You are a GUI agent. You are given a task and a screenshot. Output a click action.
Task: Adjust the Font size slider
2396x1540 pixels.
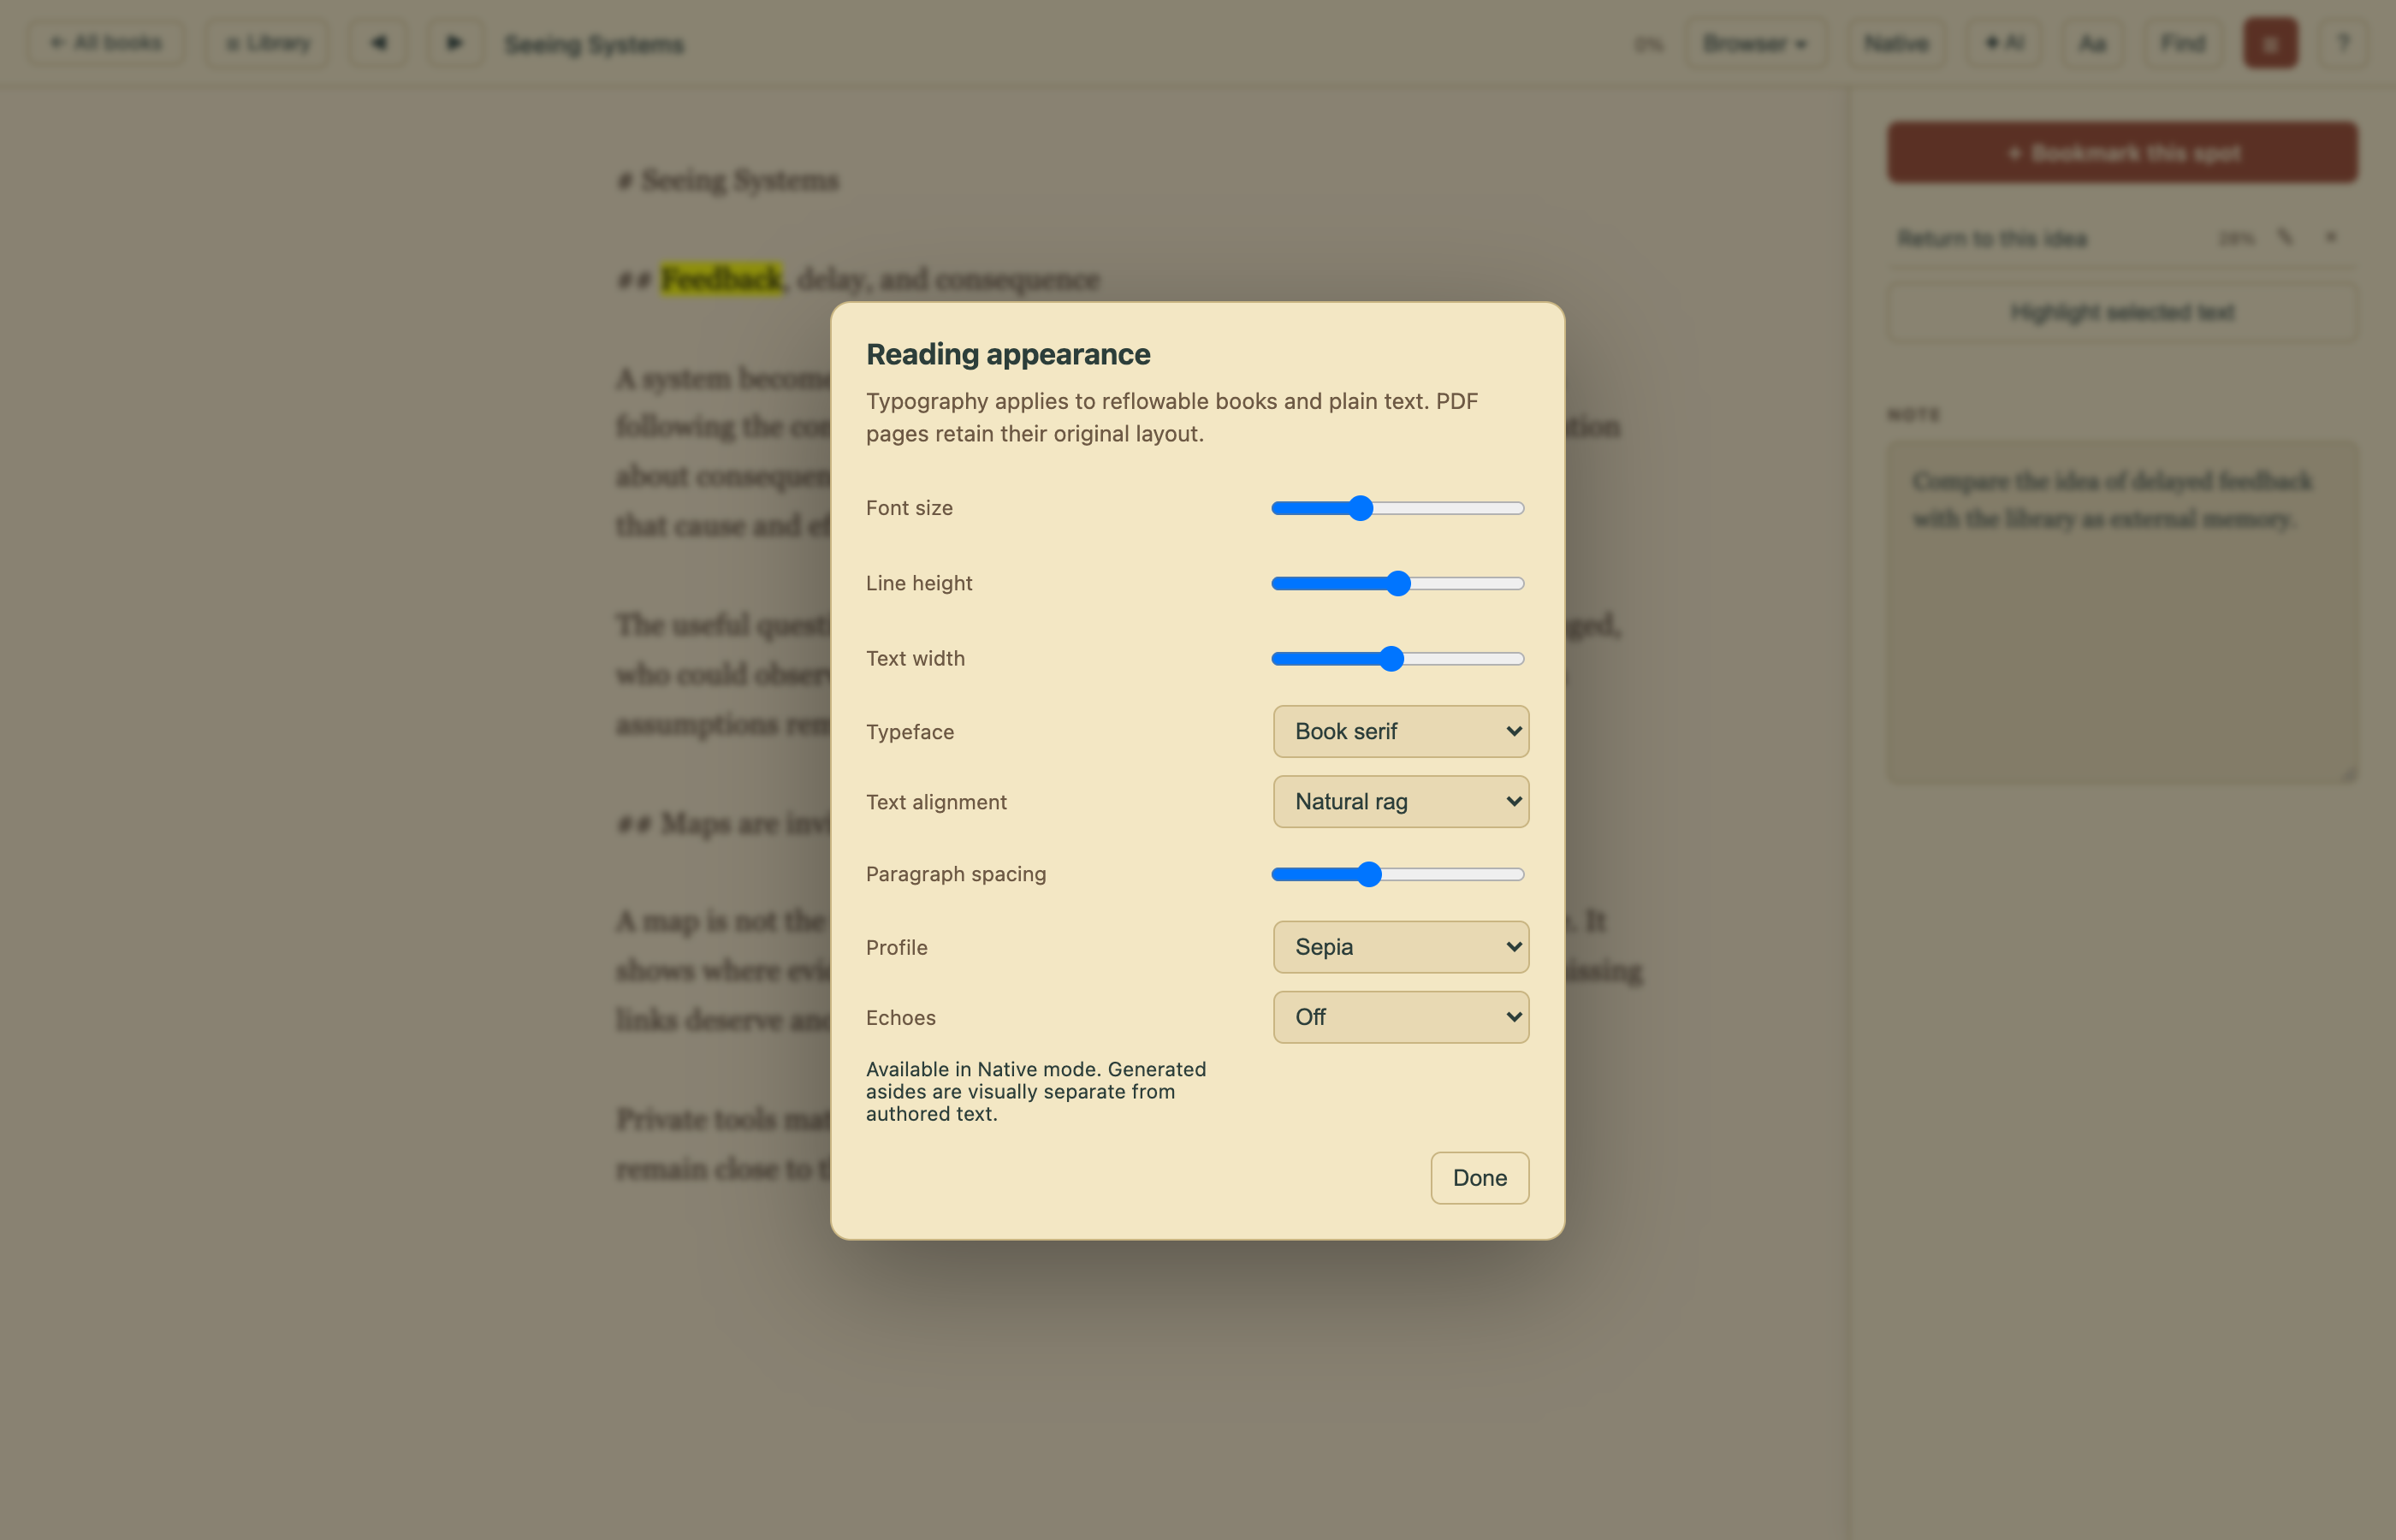pos(1397,508)
